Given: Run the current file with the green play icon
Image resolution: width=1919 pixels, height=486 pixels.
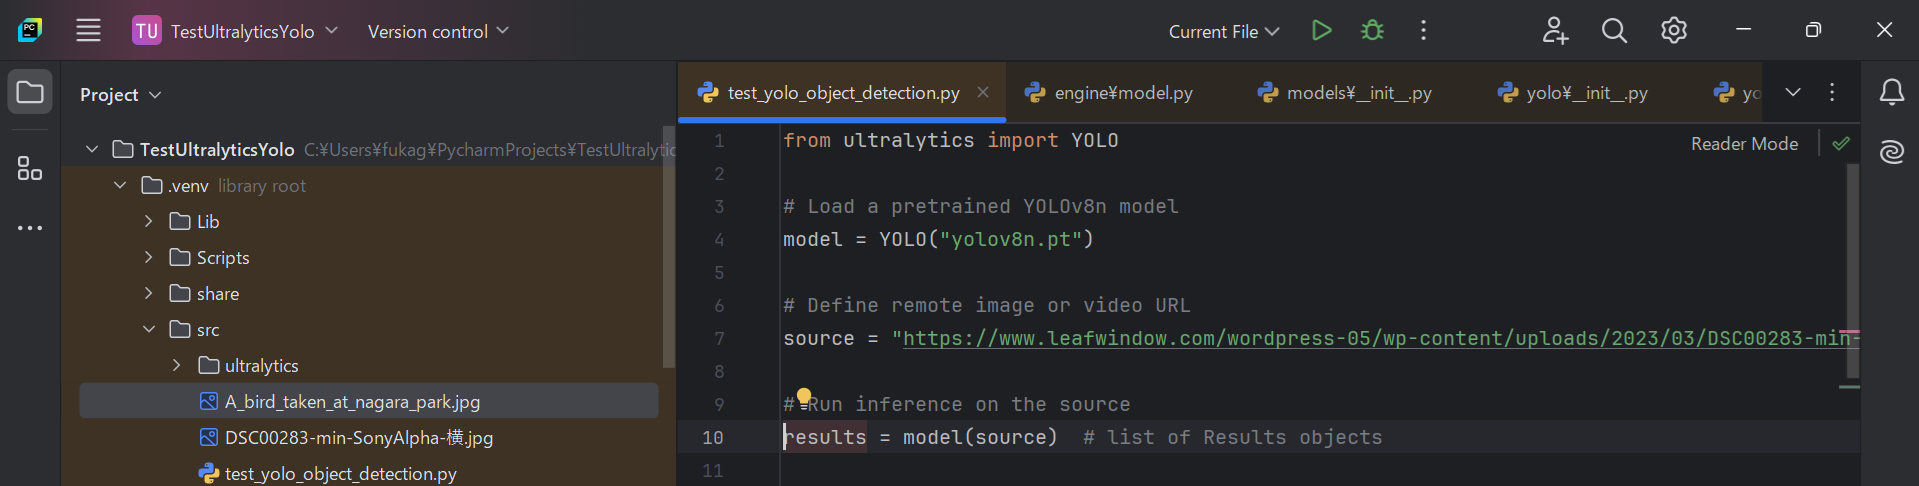Looking at the screenshot, I should [1321, 31].
